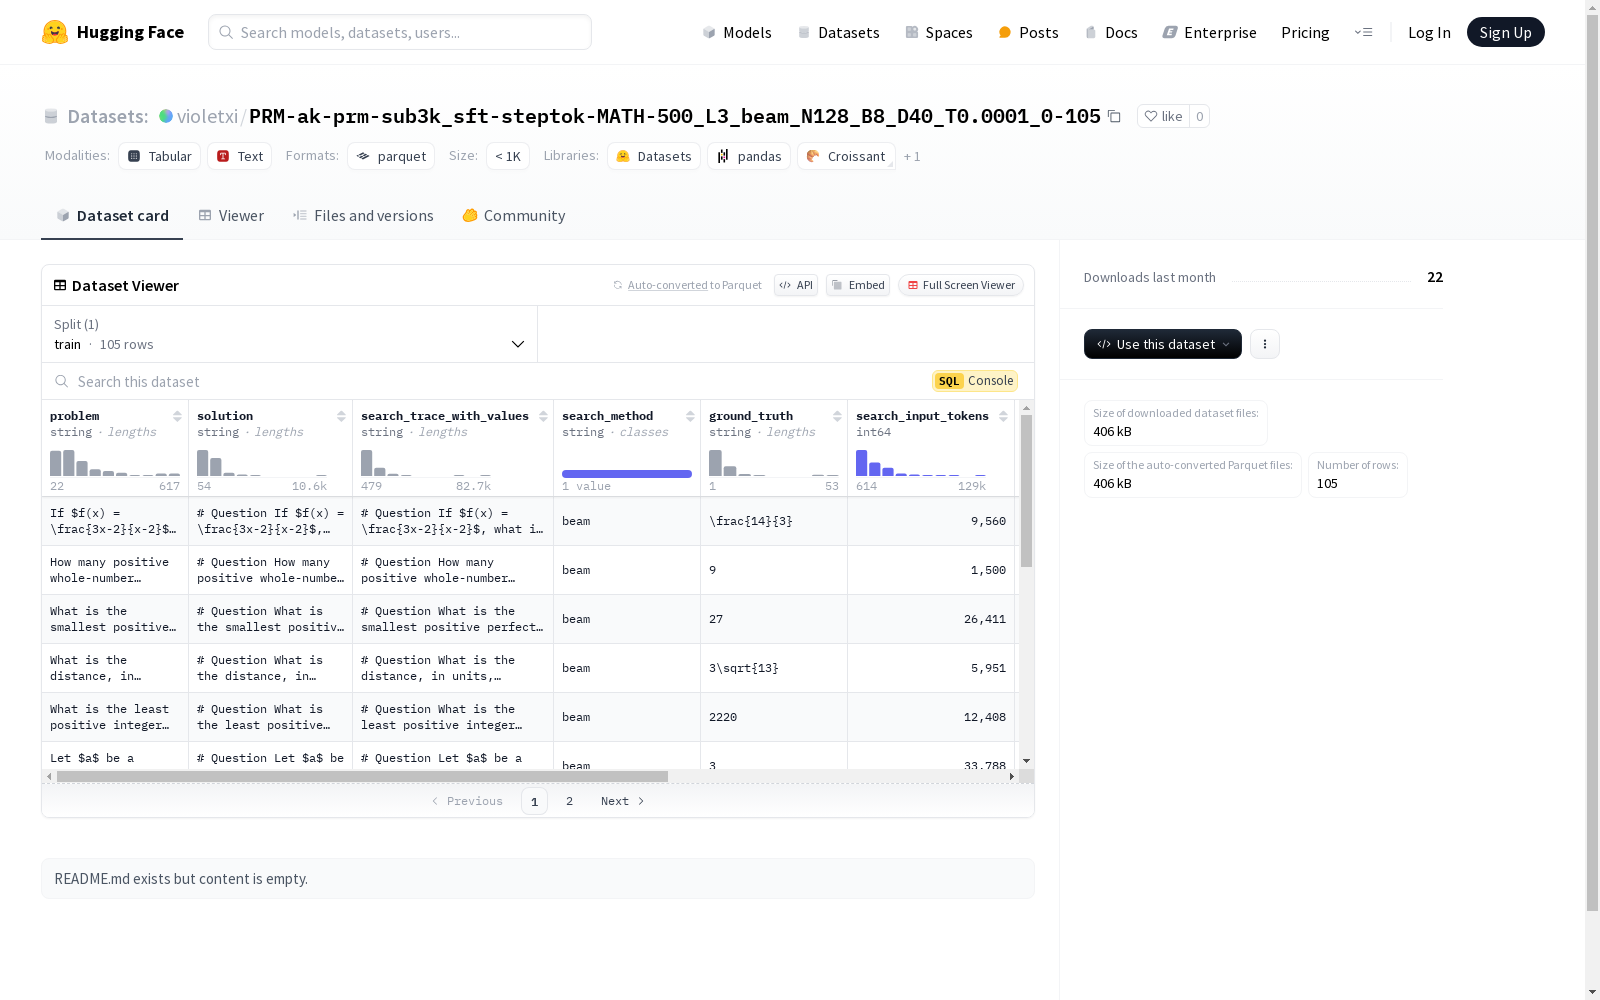The width and height of the screenshot is (1600, 1000).
Task: Click the search_input_tokens histogram
Action: pos(921,463)
